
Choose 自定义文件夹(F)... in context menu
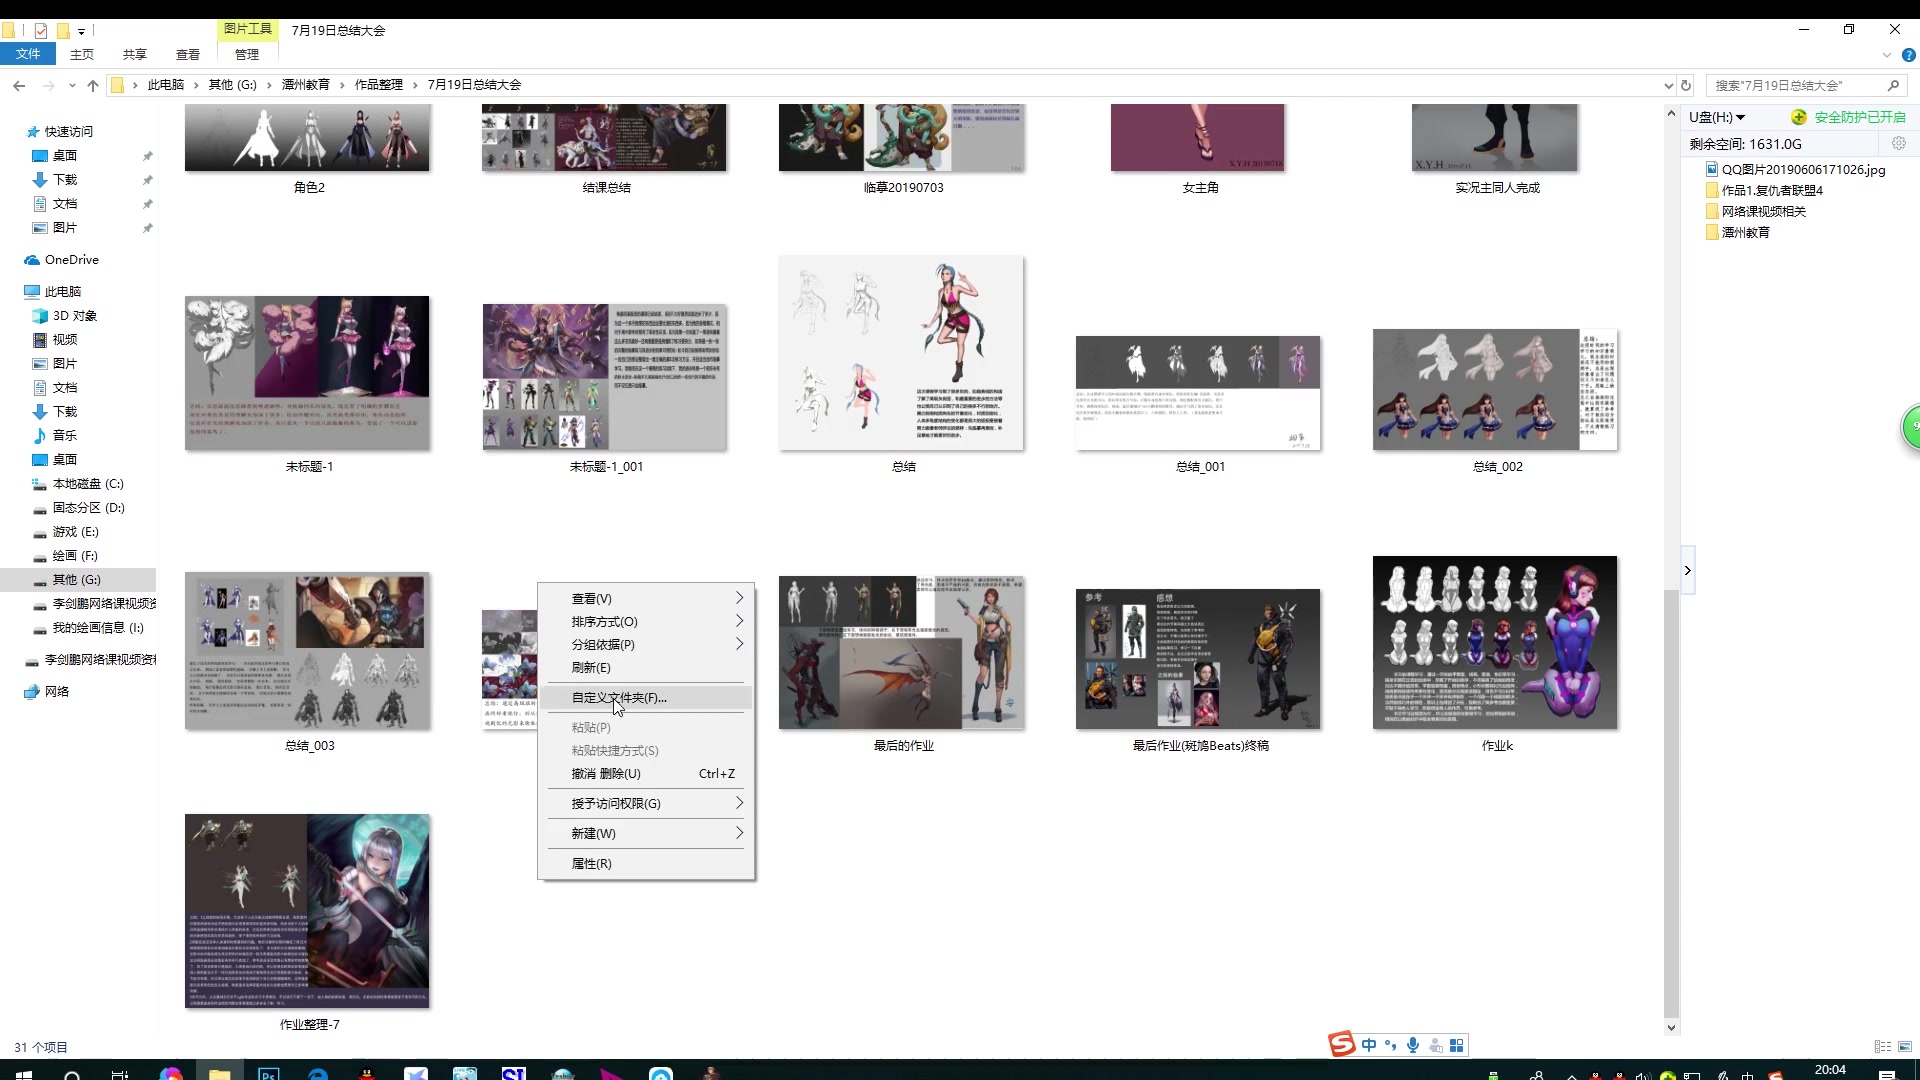click(x=646, y=698)
